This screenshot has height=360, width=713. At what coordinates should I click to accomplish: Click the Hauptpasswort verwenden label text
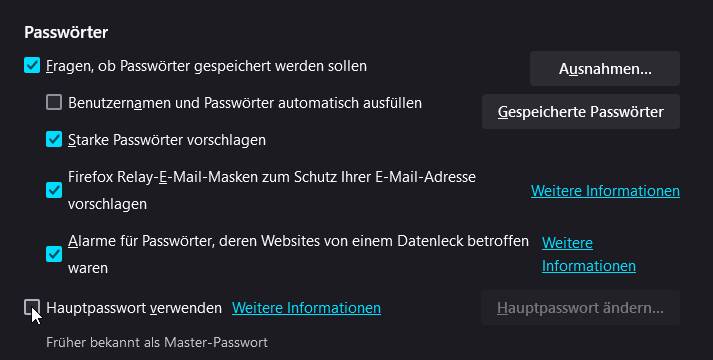point(134,308)
